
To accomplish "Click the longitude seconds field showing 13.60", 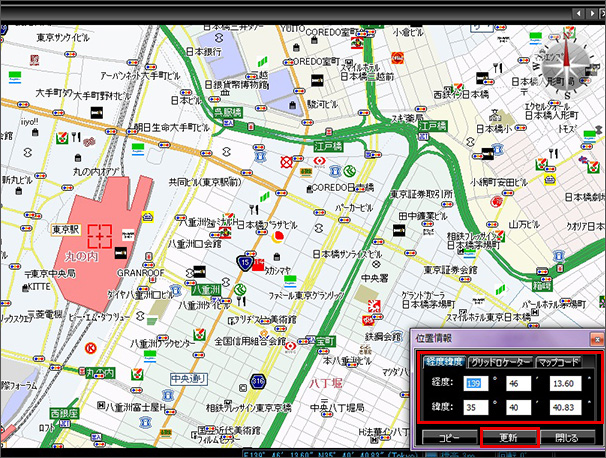I will [565, 383].
